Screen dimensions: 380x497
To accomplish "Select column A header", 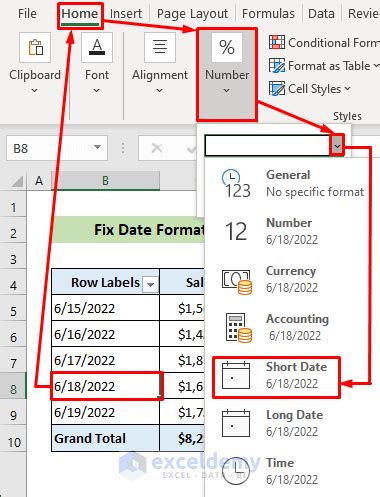I will click(x=39, y=181).
